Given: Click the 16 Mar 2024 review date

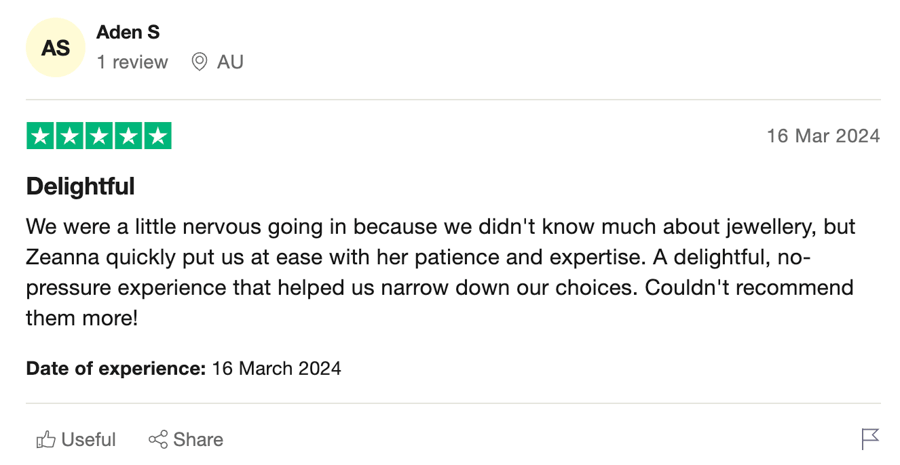Looking at the screenshot, I should 823,136.
